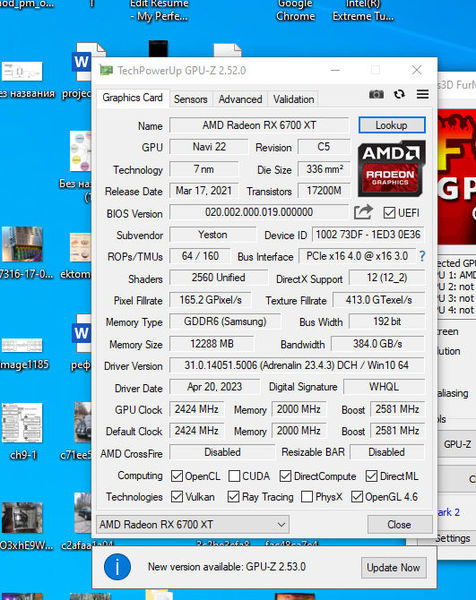Screen dimensions: 476x600
Task: Toggle the Ray Tracing checkbox
Action: click(233, 497)
